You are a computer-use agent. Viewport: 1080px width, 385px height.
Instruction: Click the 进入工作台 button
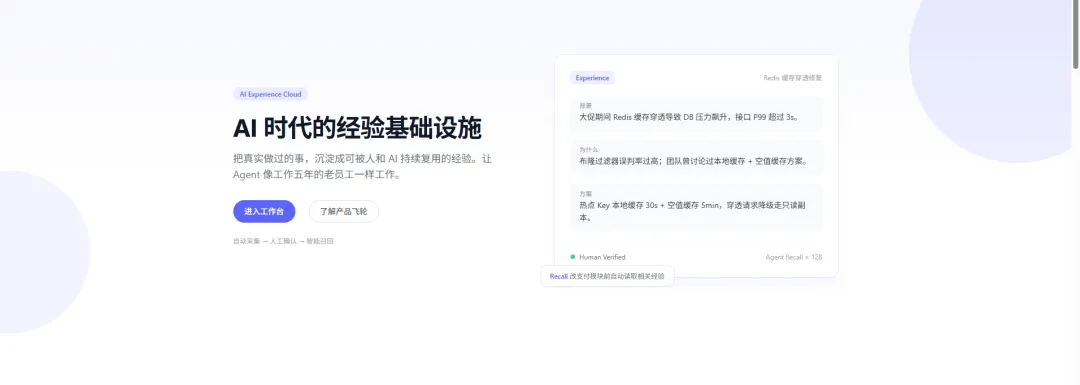(264, 211)
